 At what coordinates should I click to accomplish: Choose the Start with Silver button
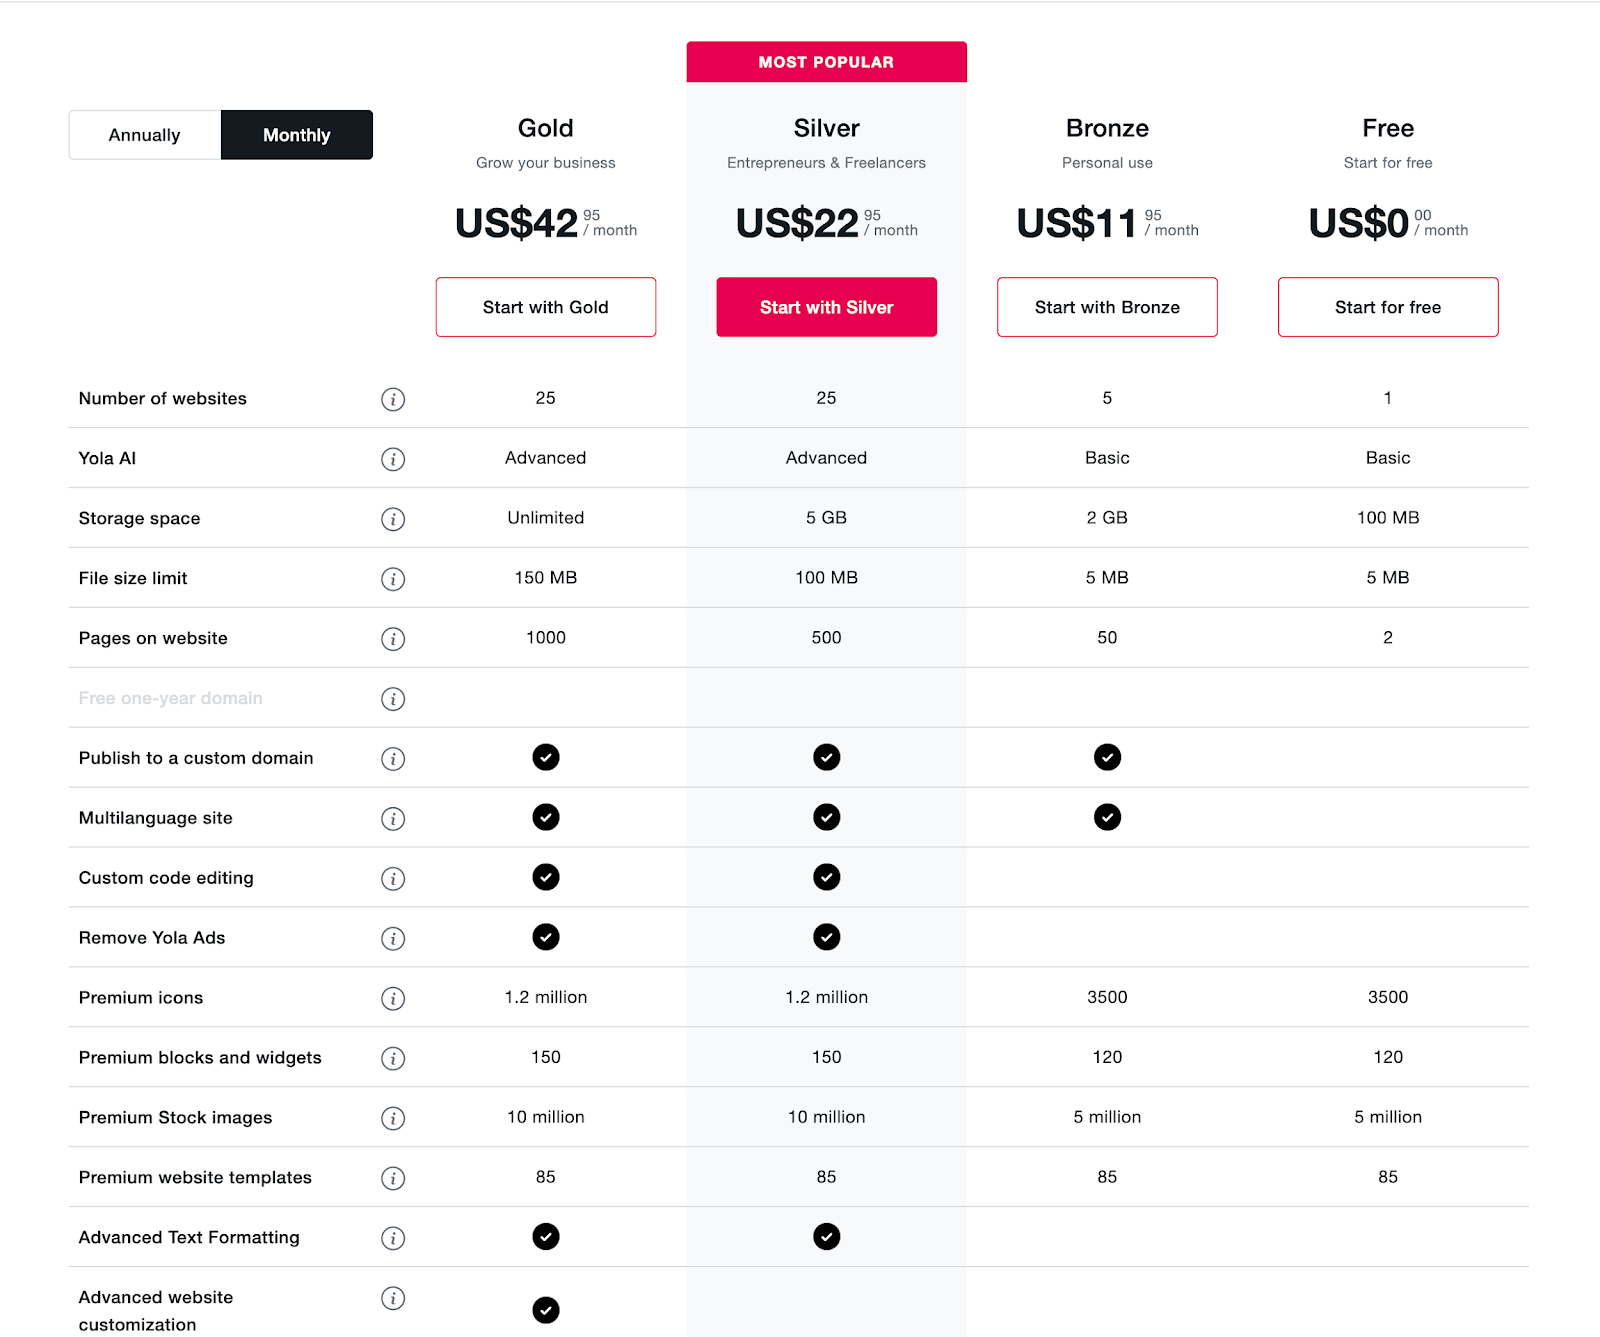click(x=827, y=307)
